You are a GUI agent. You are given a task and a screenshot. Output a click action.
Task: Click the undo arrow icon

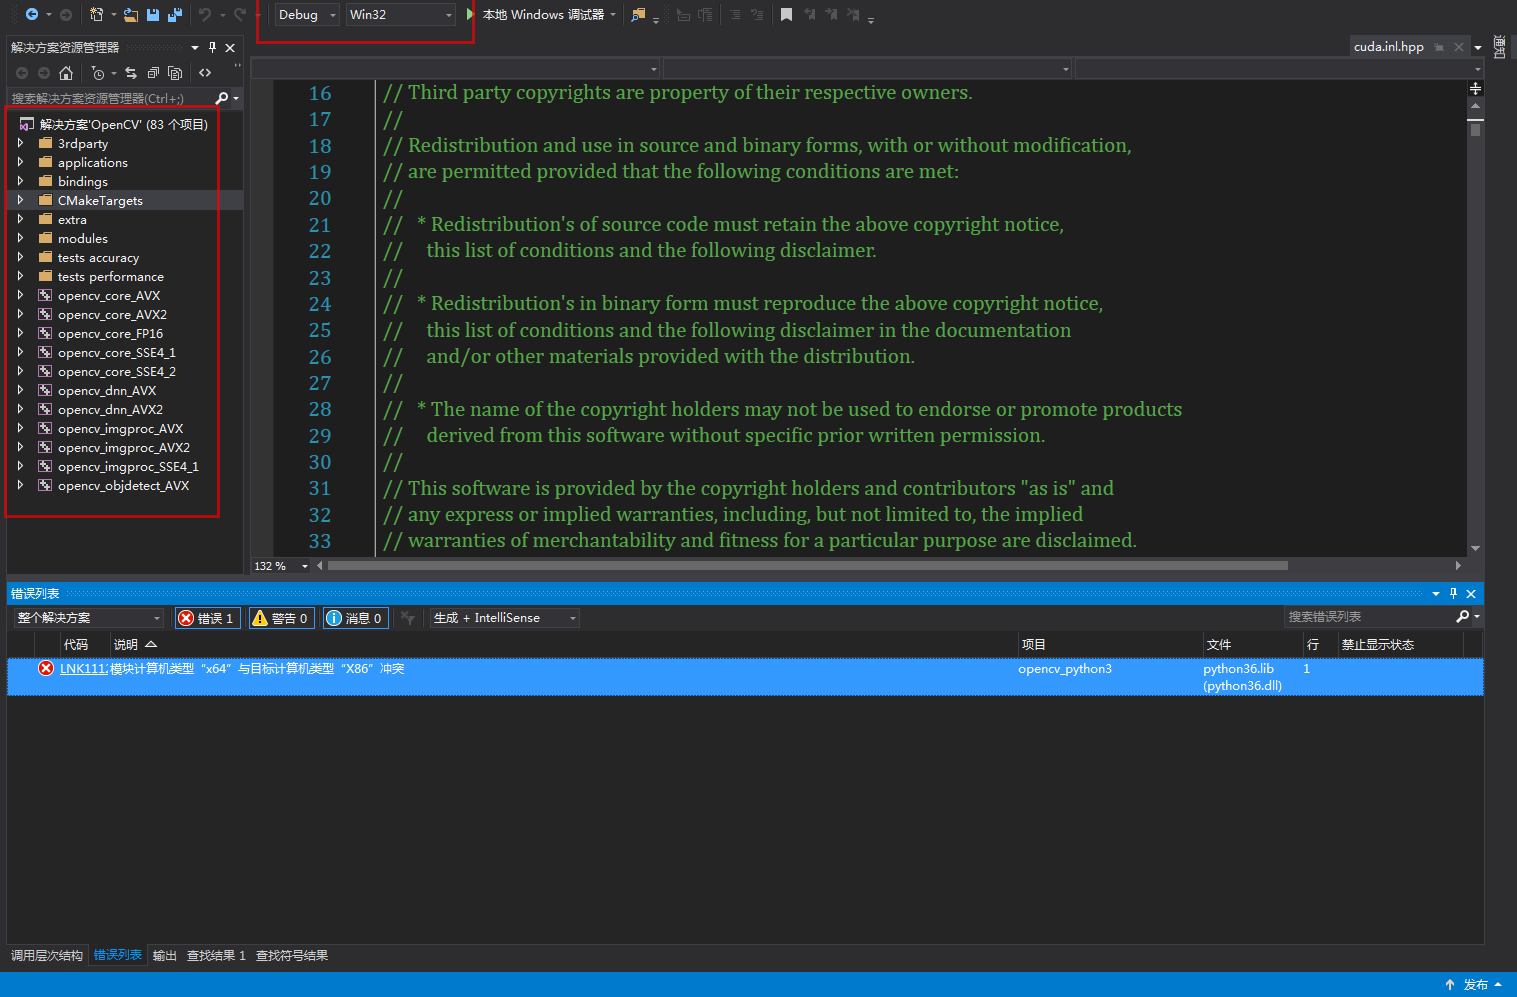(x=205, y=14)
